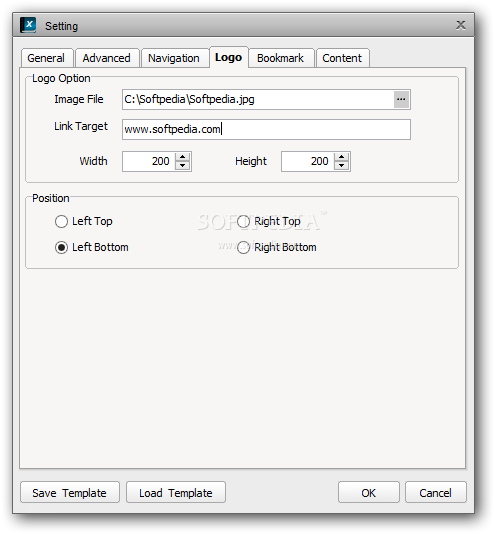
Task: Select the Logo tab
Action: click(229, 57)
